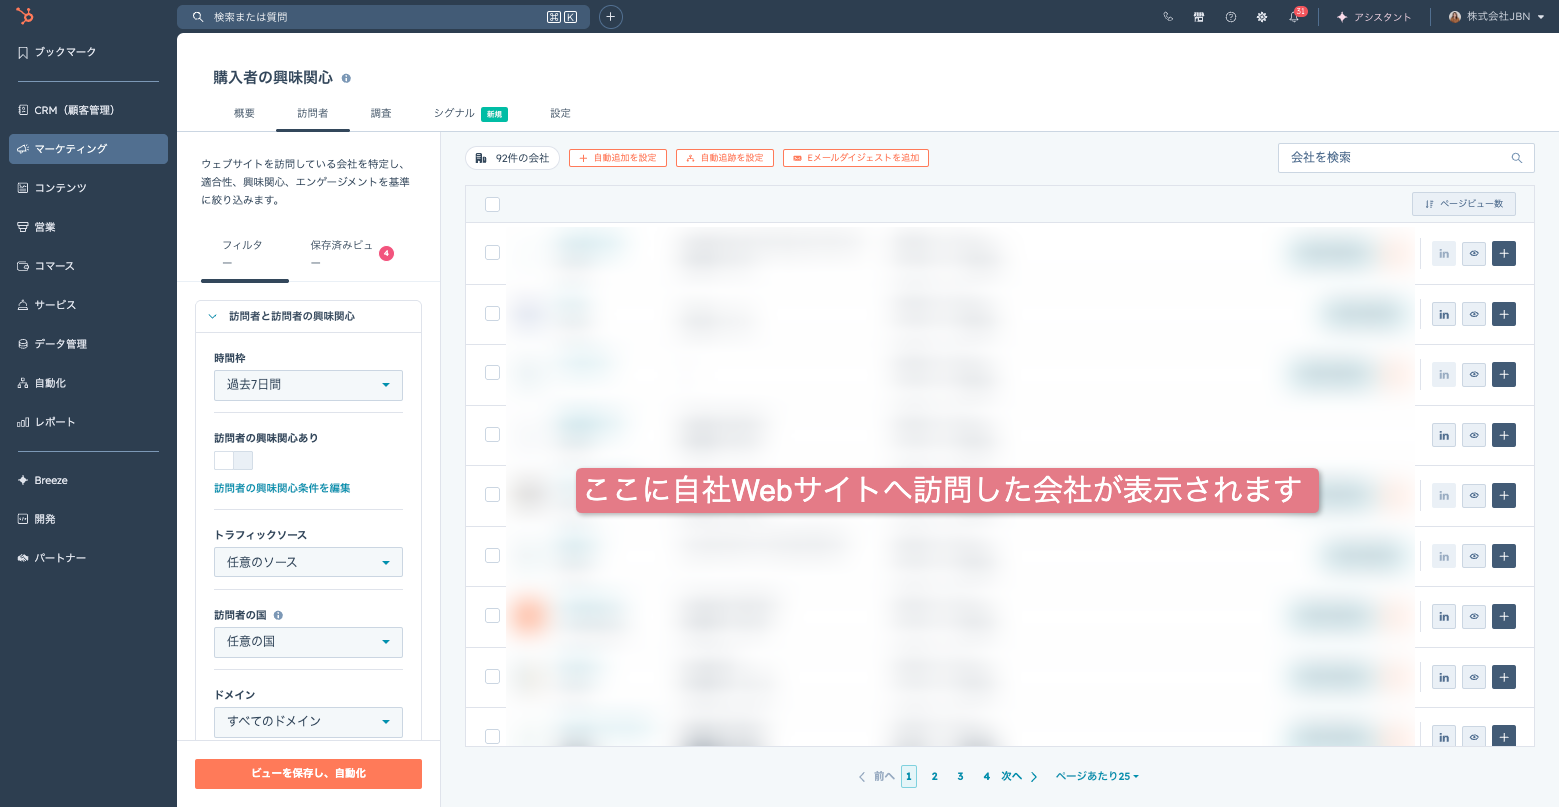Click the 会社を検索 search field
1559x807 pixels.
coord(1406,158)
